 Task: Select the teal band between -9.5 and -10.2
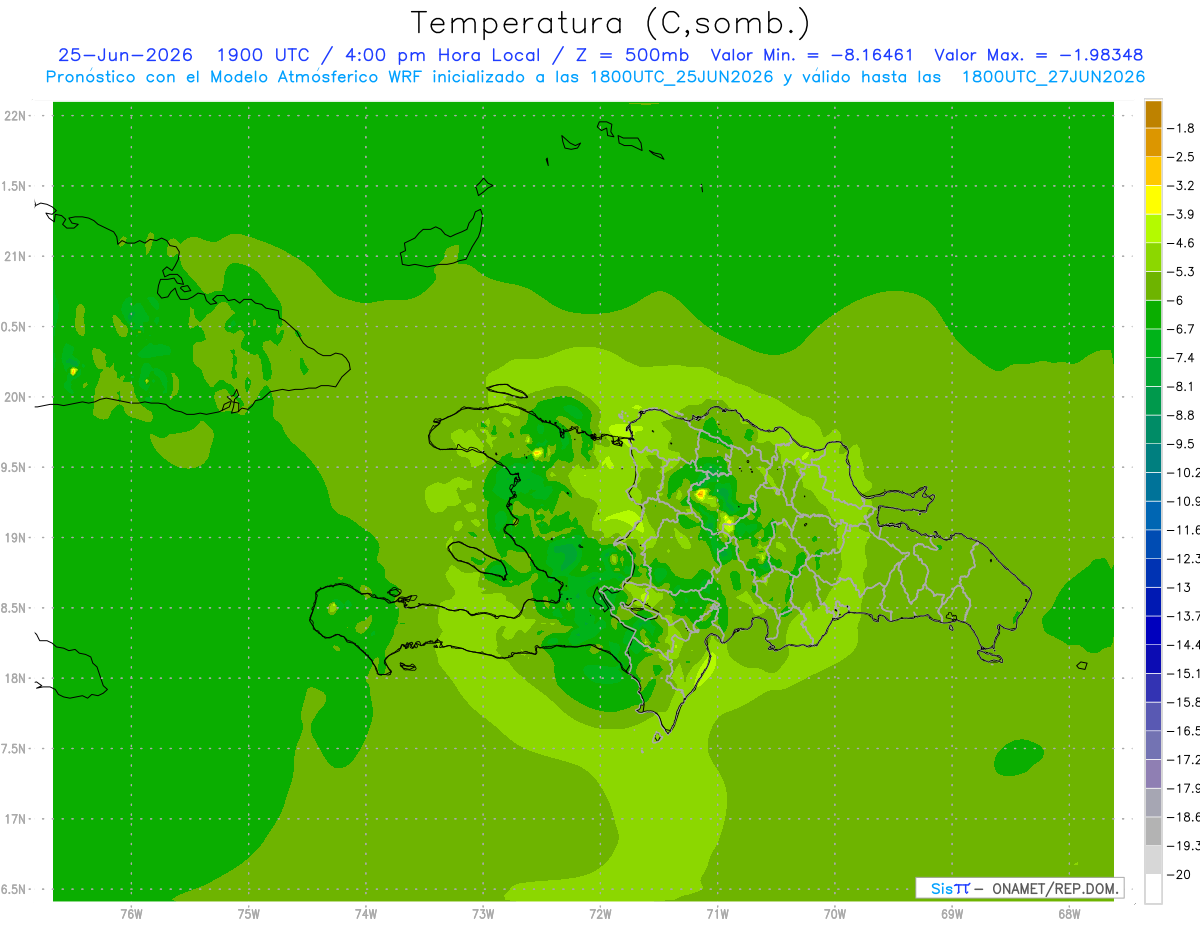point(1153,458)
